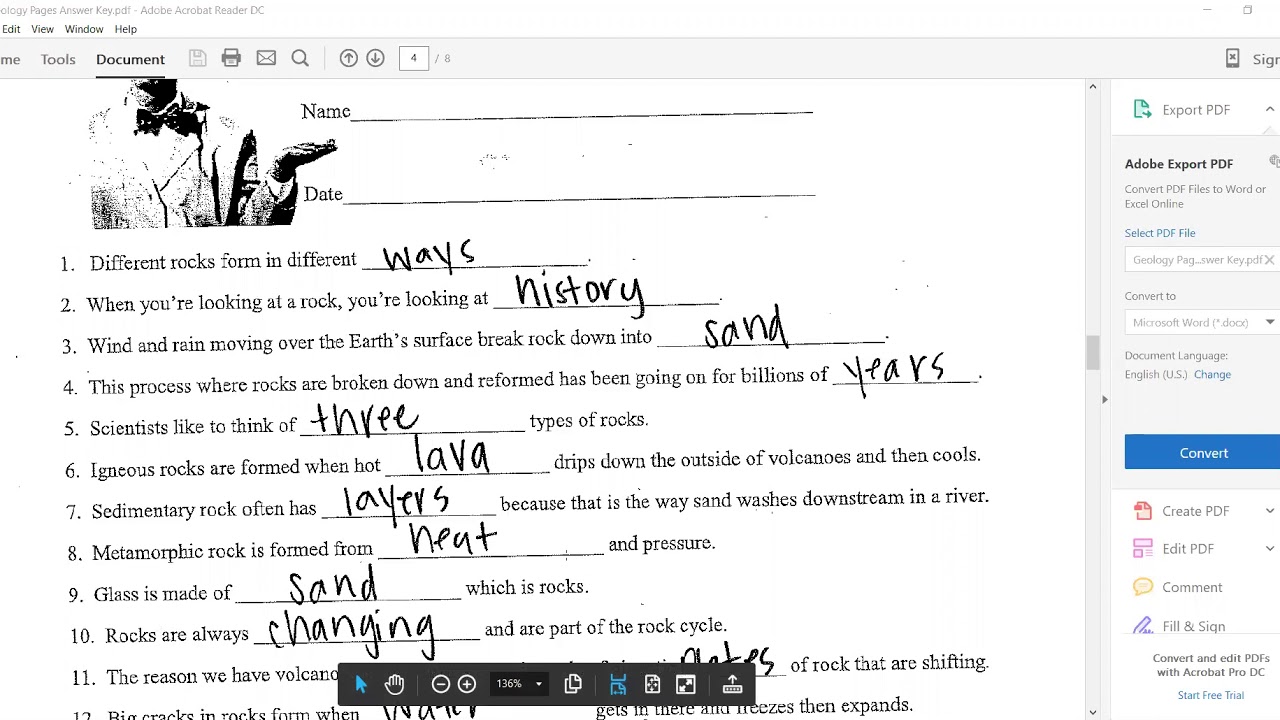
Task: Go to next page arrow
Action: coord(375,58)
